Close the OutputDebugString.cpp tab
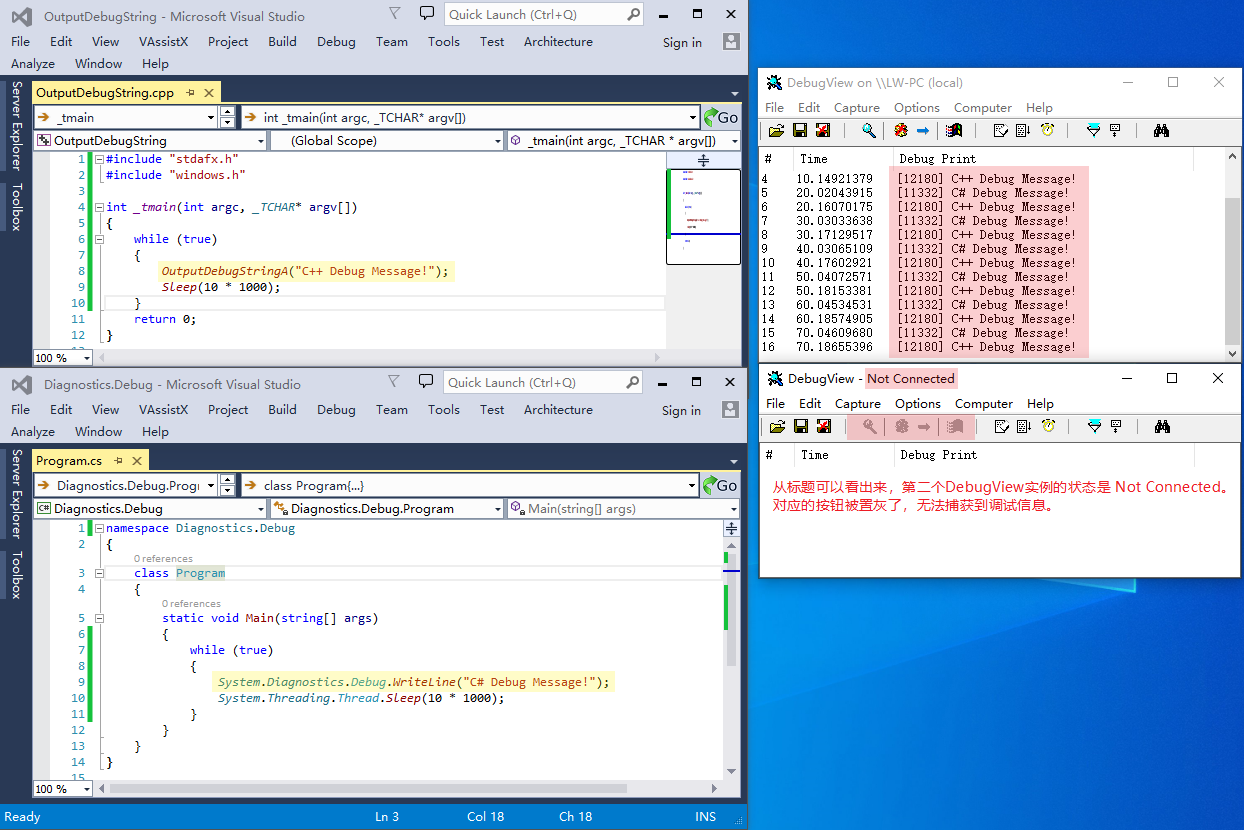1244x830 pixels. point(209,92)
